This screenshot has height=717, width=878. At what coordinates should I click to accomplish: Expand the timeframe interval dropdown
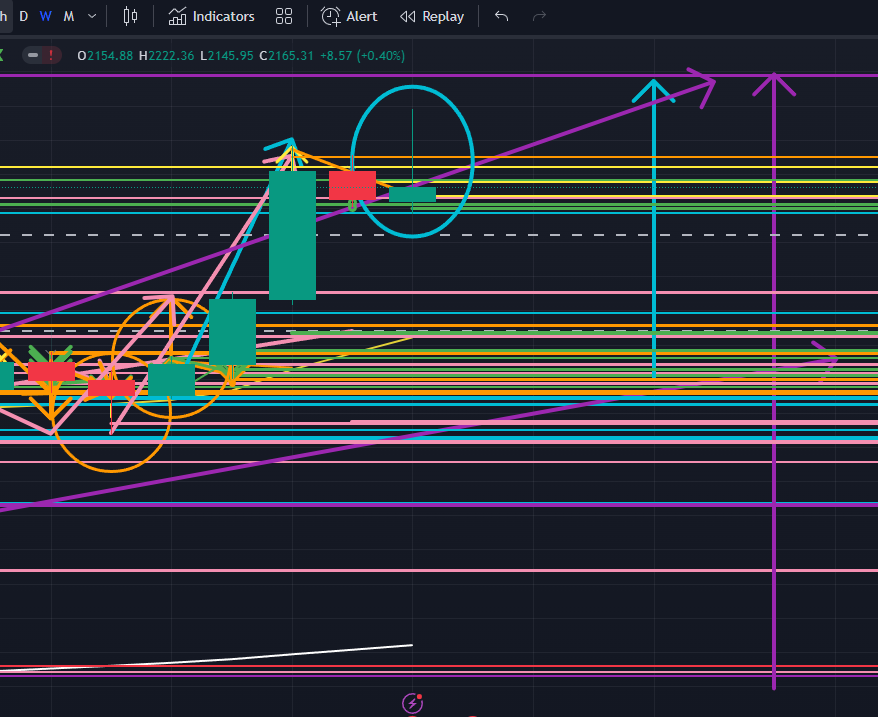tap(92, 16)
